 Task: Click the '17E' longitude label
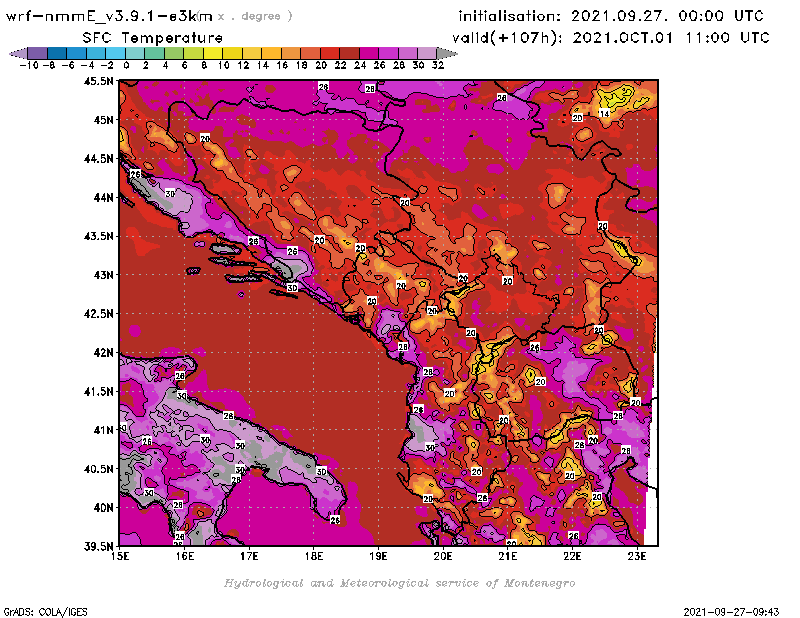tap(249, 556)
